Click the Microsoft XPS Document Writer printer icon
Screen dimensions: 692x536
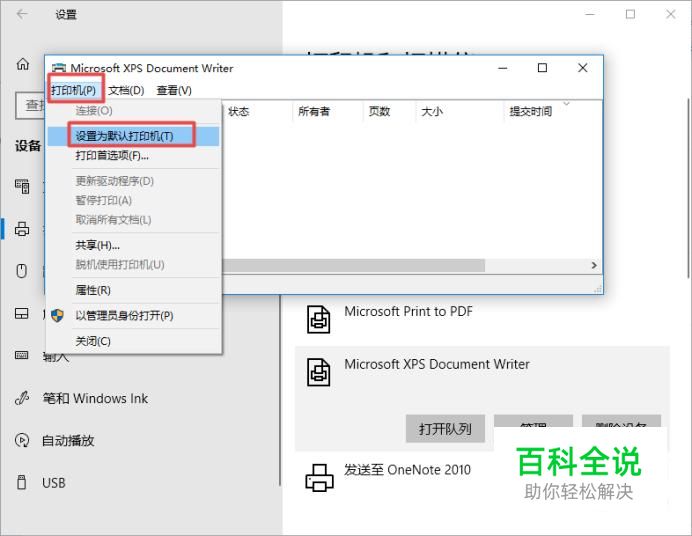318,372
